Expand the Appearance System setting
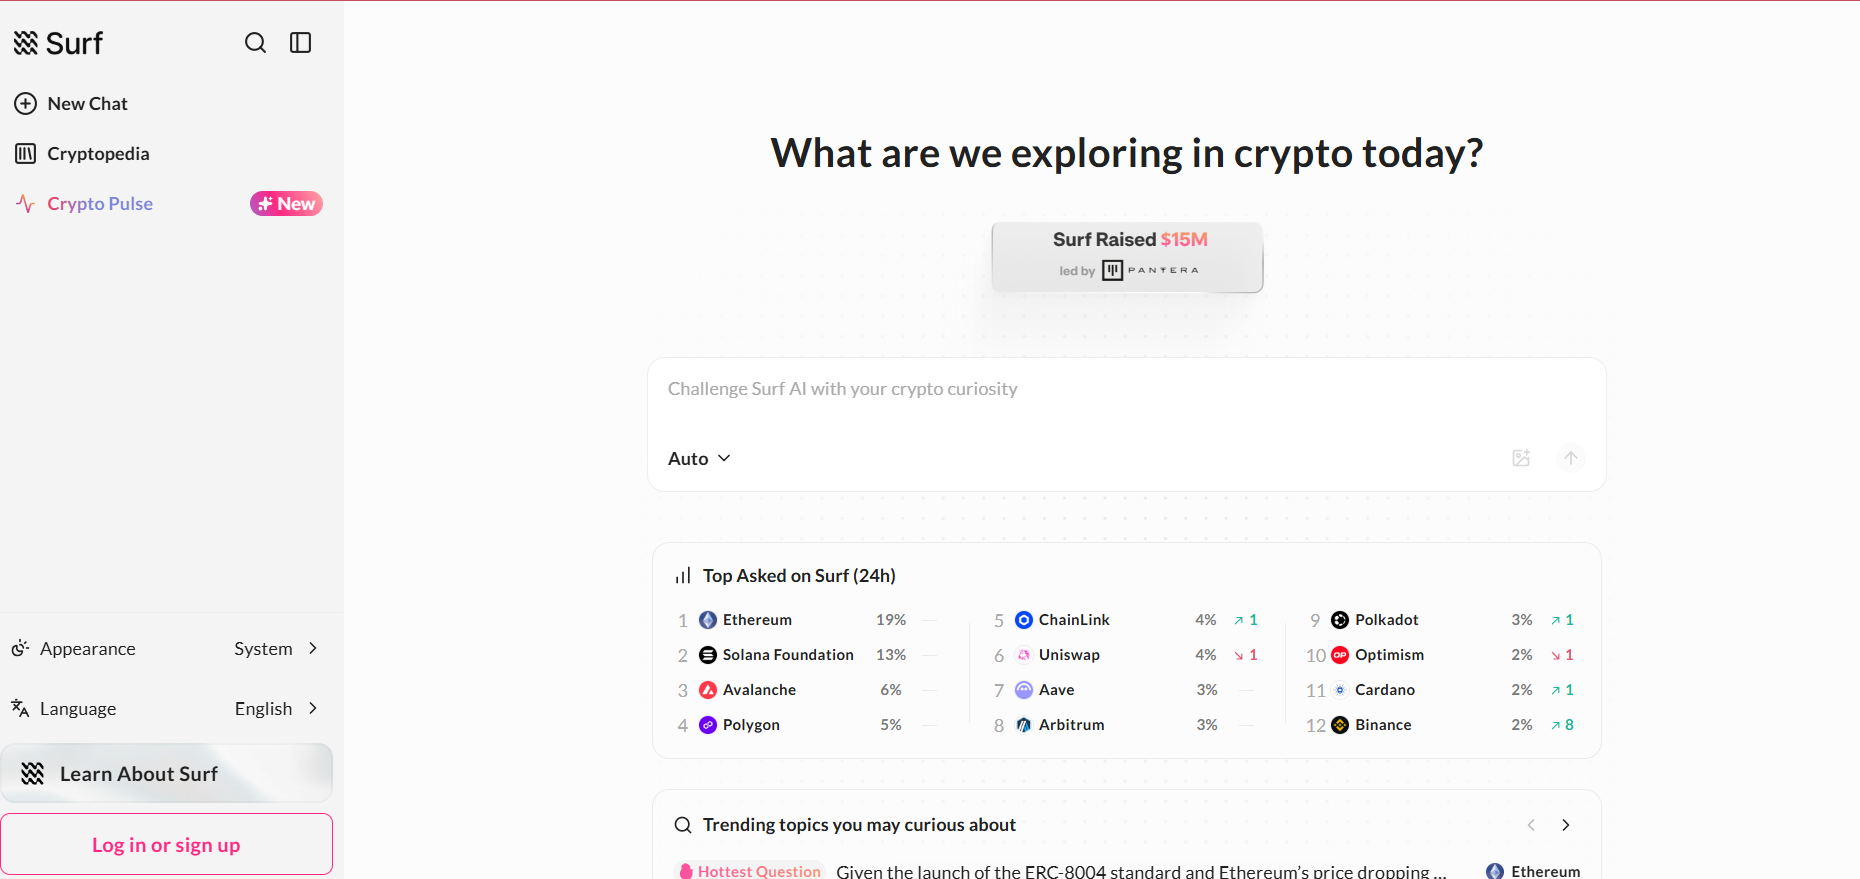The height and width of the screenshot is (879, 1860). 276,649
